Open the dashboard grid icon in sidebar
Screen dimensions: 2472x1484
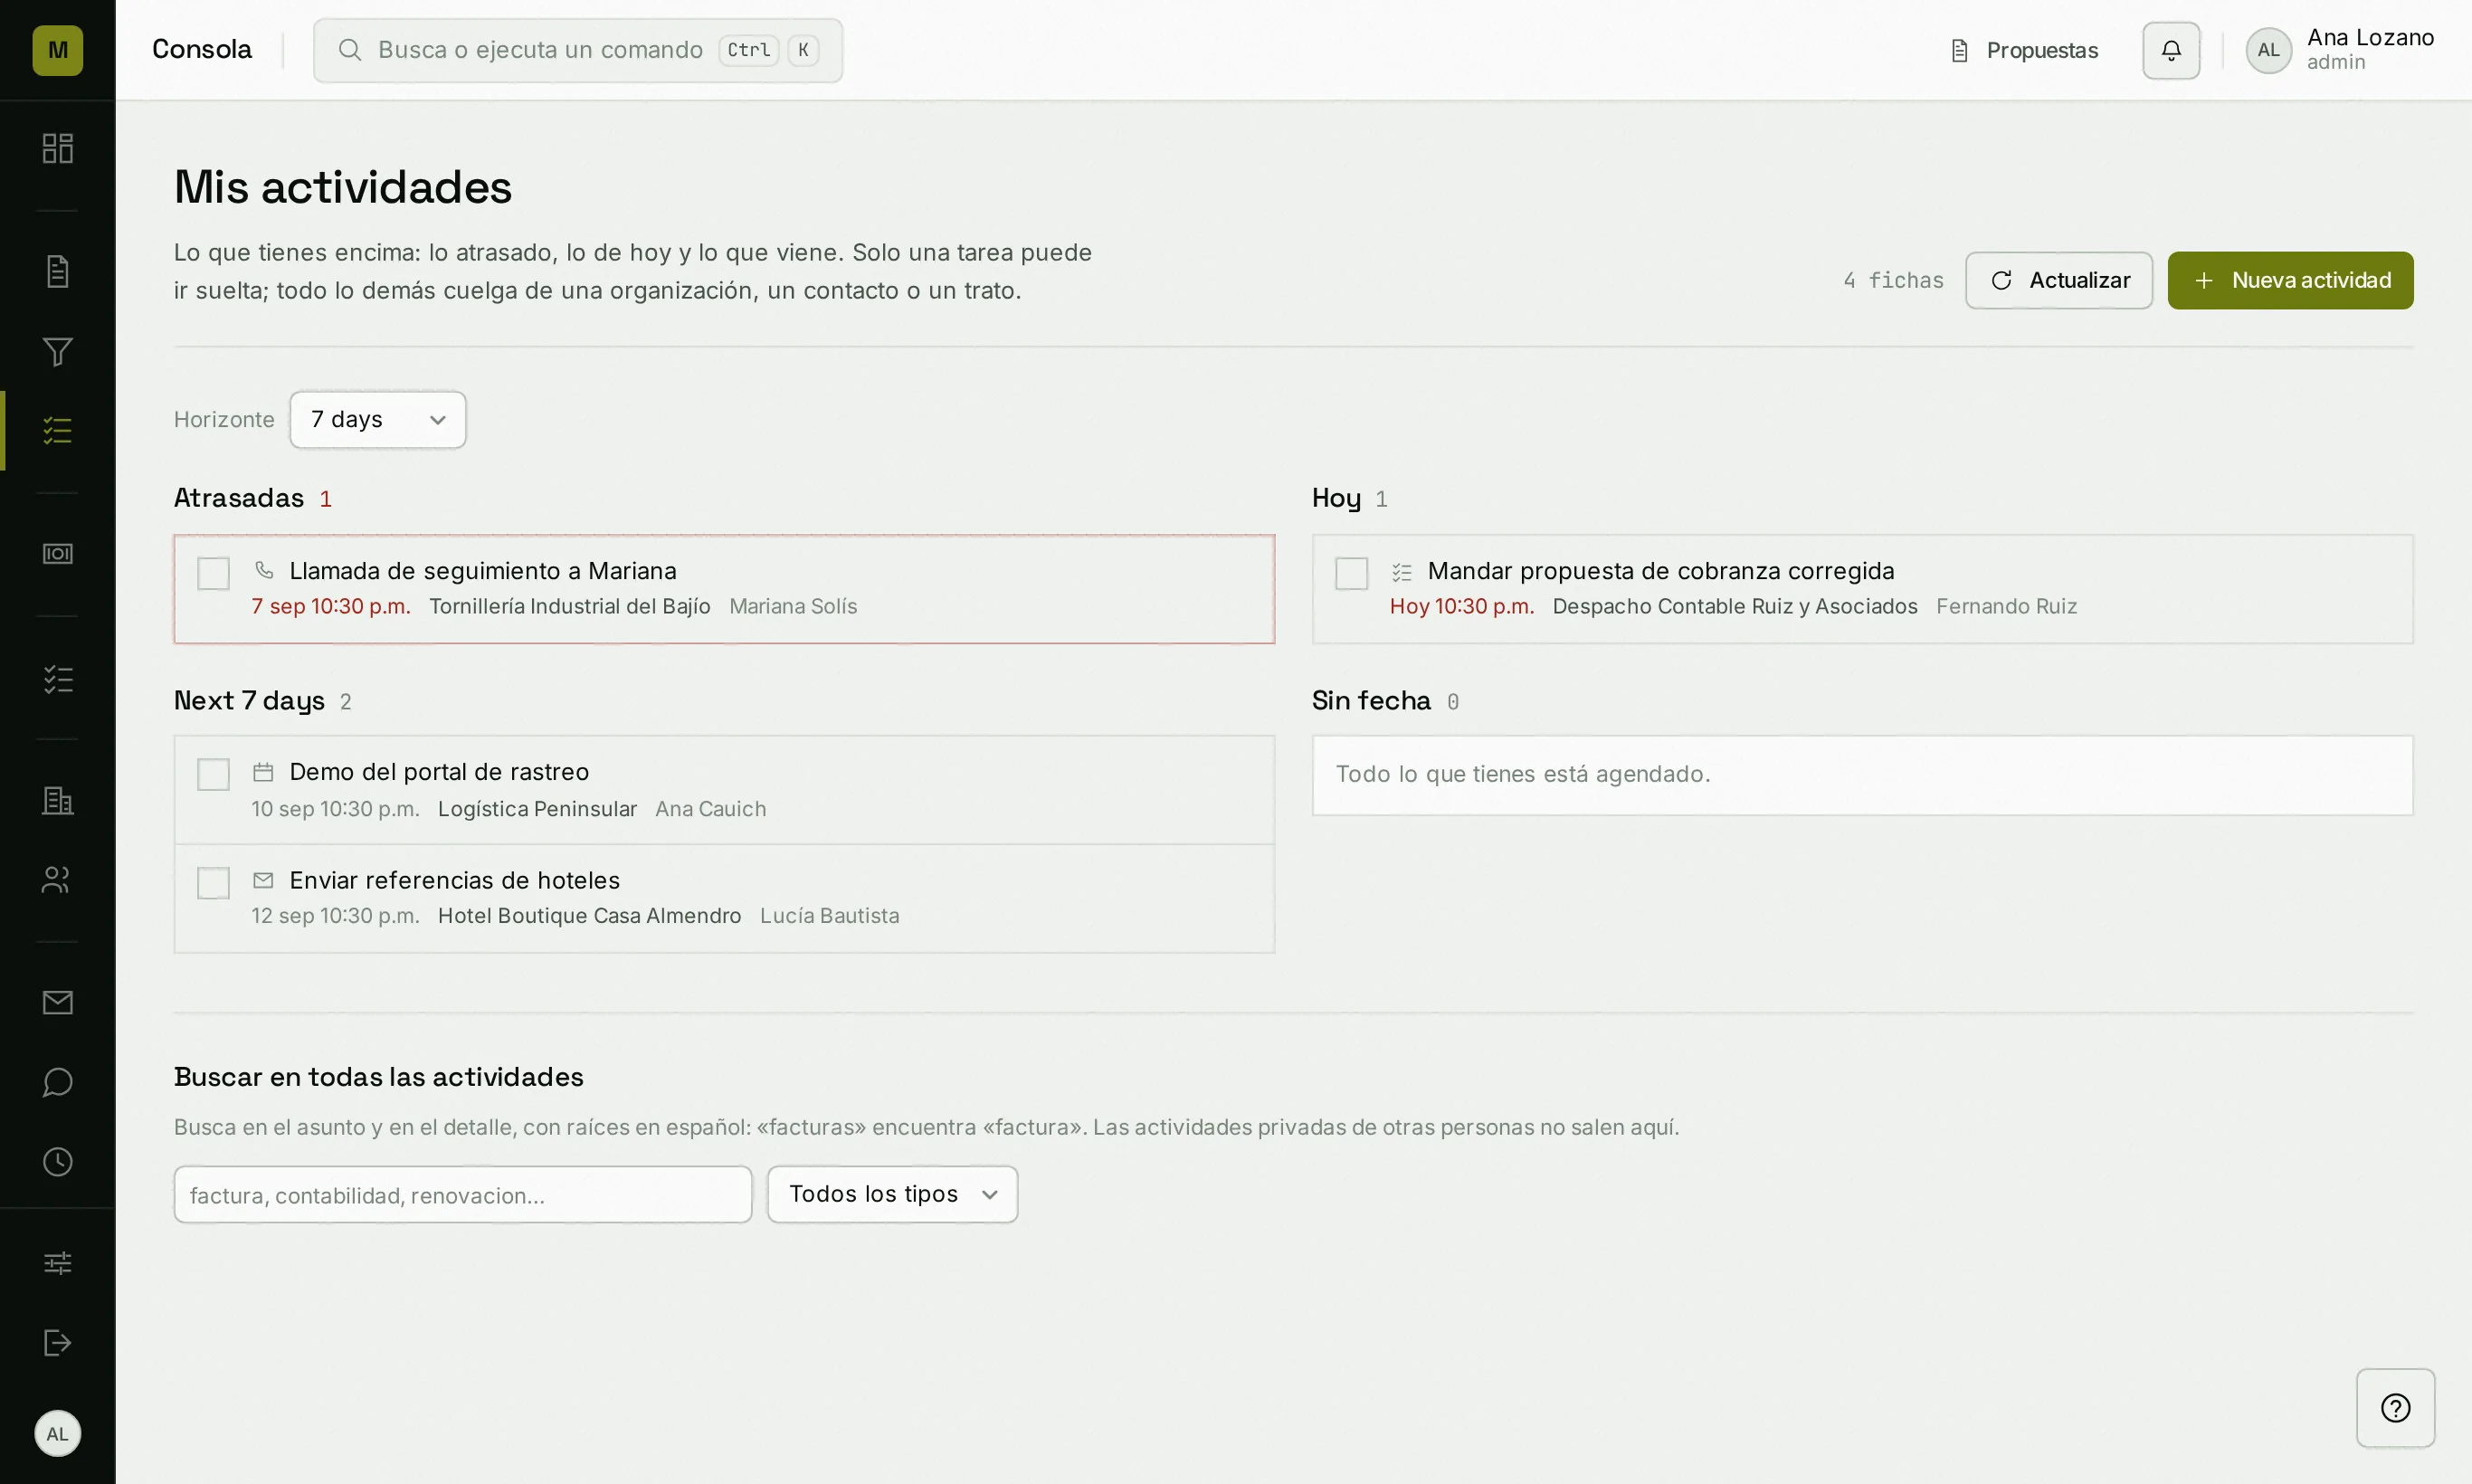pos(57,148)
